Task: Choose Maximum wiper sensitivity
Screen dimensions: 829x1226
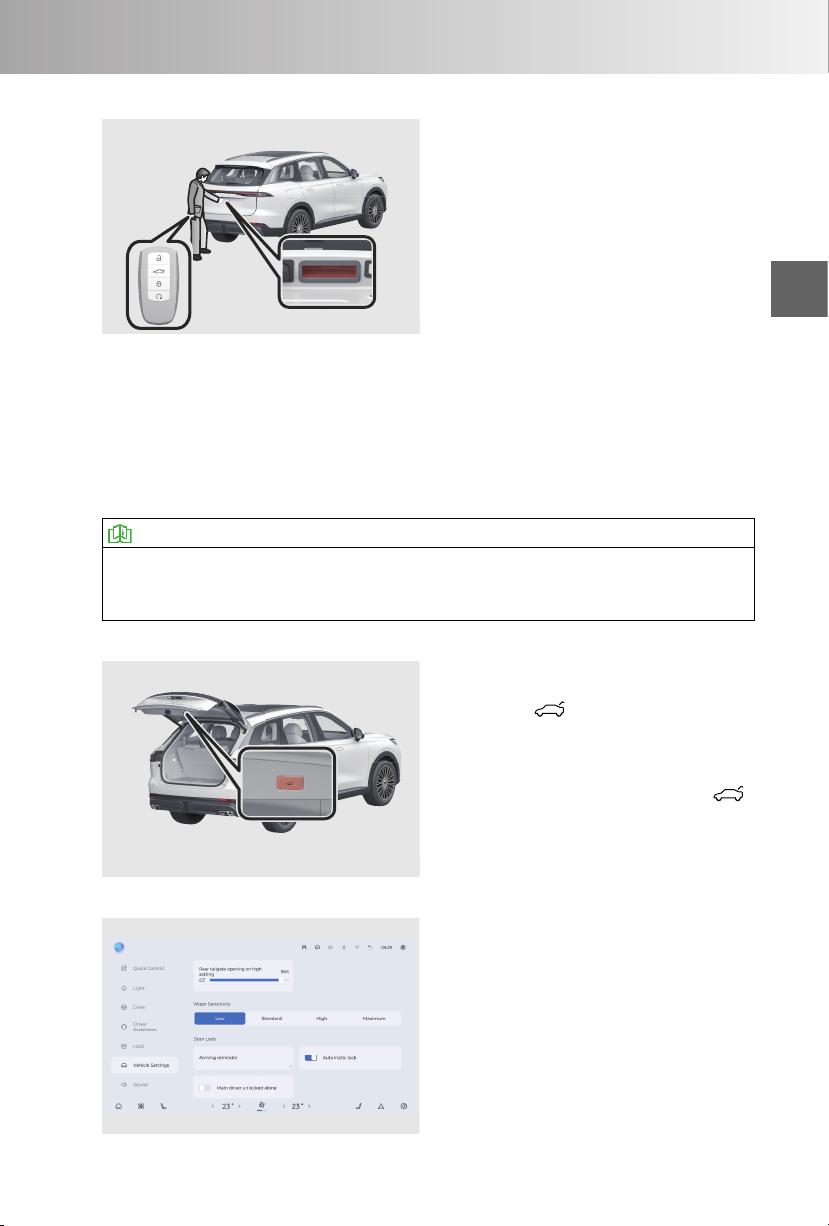Action: coord(375,1018)
